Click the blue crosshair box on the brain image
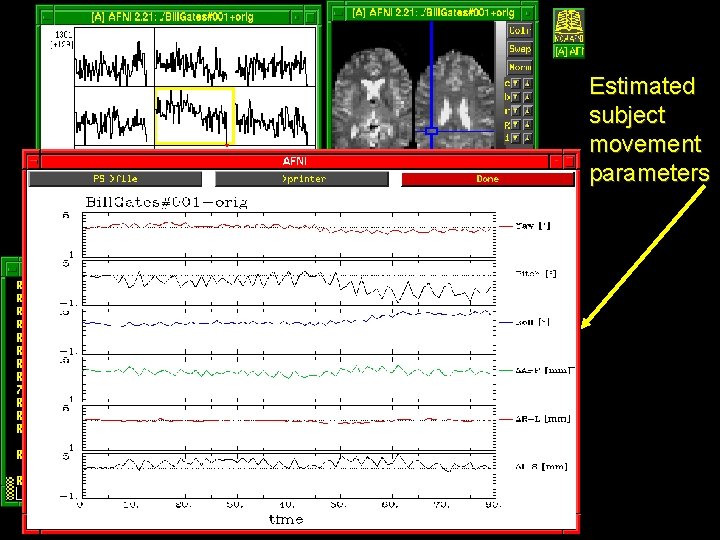The width and height of the screenshot is (720, 540). (431, 131)
